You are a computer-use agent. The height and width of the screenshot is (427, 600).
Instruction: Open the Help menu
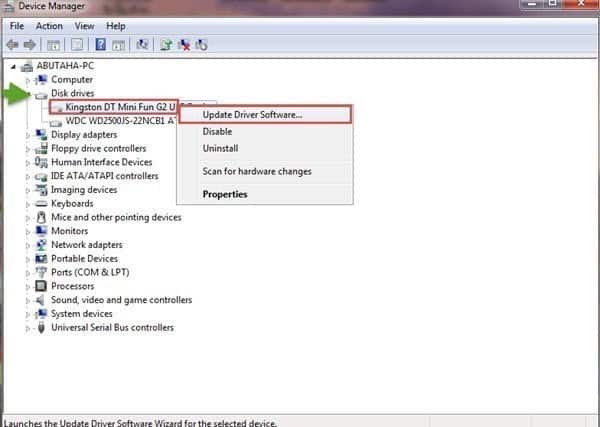116,26
